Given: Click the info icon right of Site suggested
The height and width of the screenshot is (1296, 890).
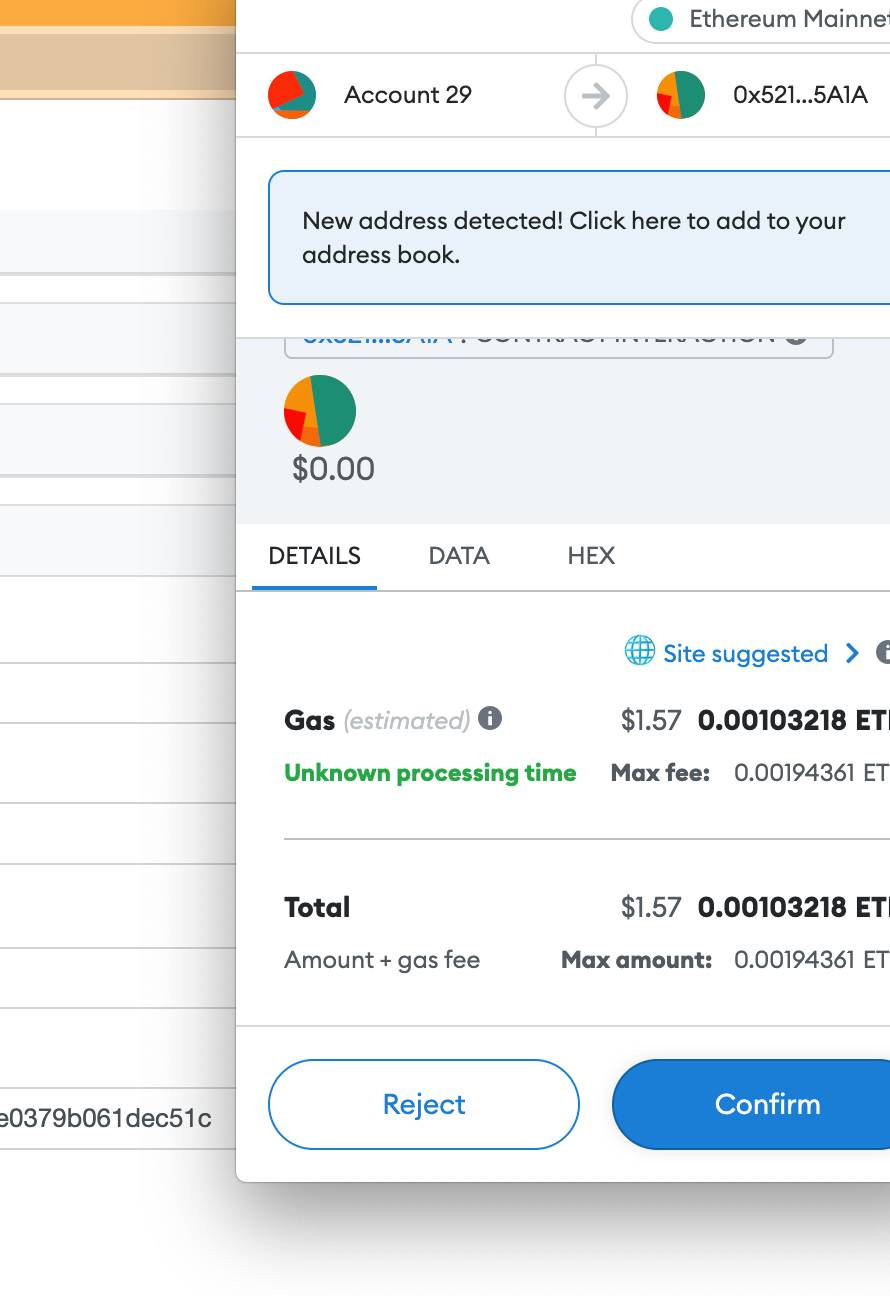Looking at the screenshot, I should [883, 653].
